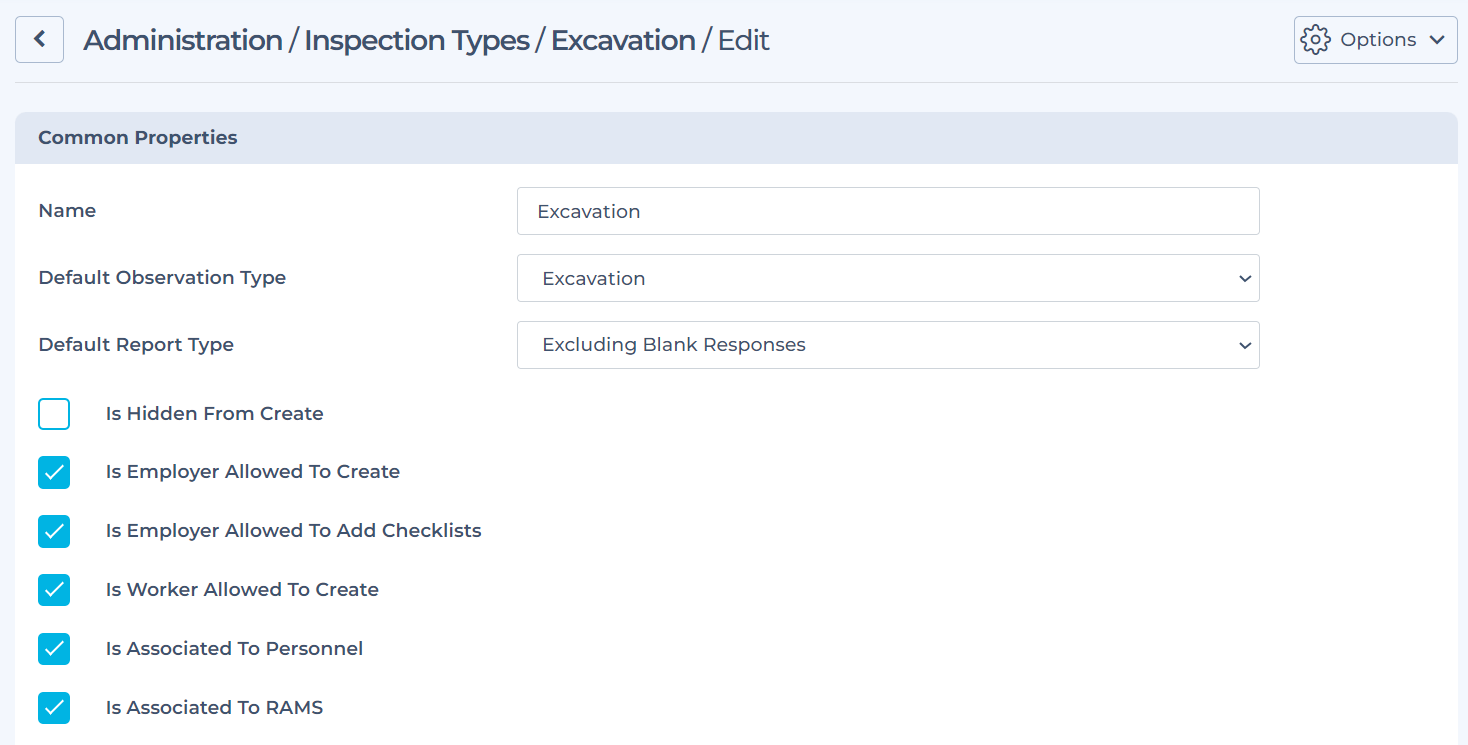1468x745 pixels.
Task: Open Inspection Types breadcrumb
Action: pos(417,40)
